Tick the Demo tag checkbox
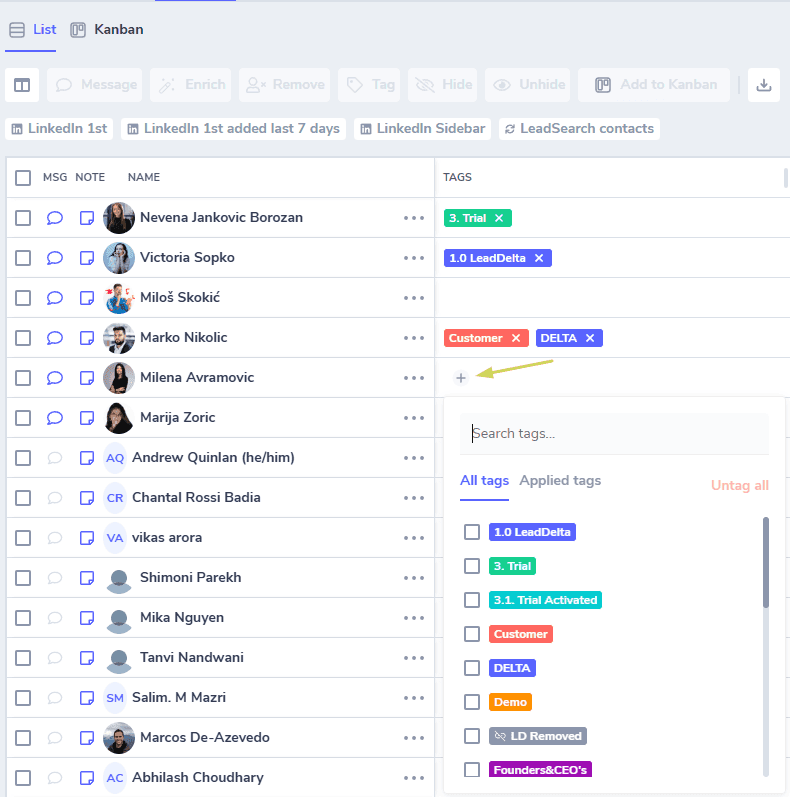790x797 pixels. 472,702
